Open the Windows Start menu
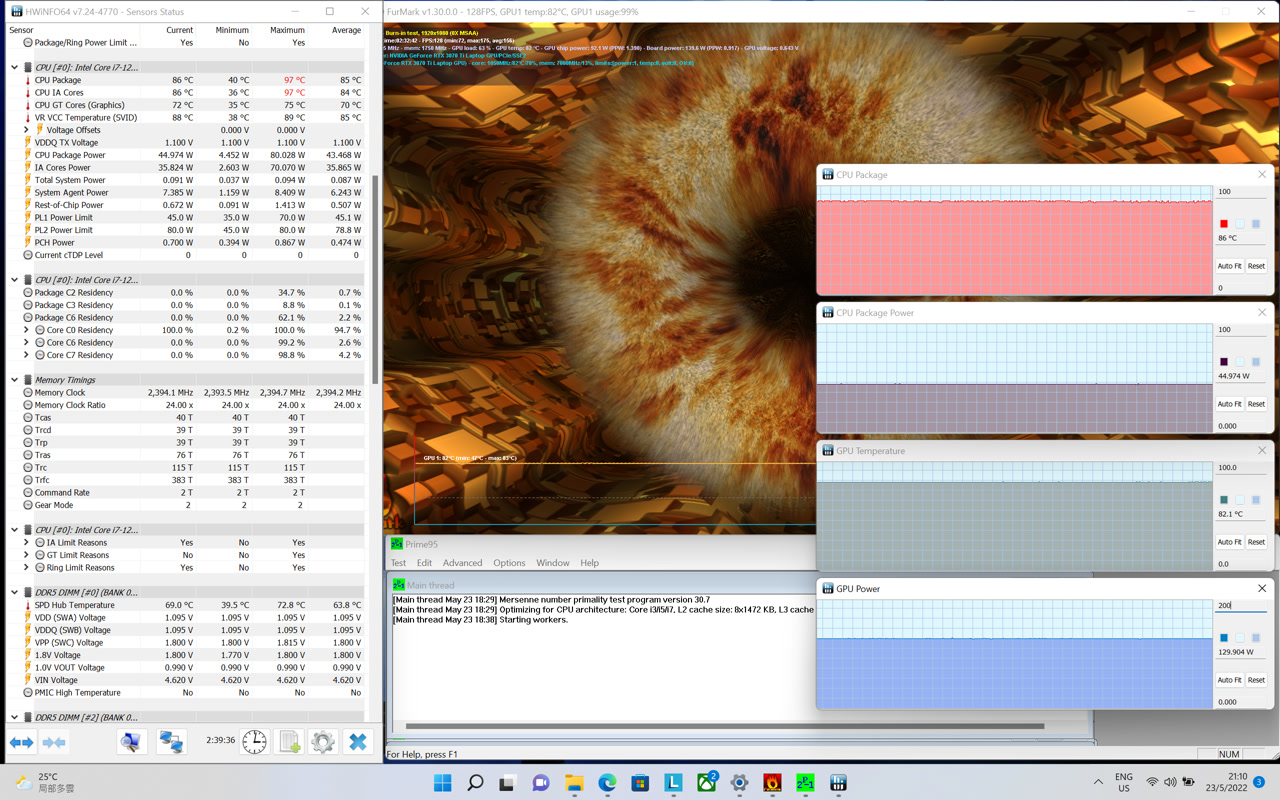Screen dimensions: 1280x800 click(x=442, y=783)
